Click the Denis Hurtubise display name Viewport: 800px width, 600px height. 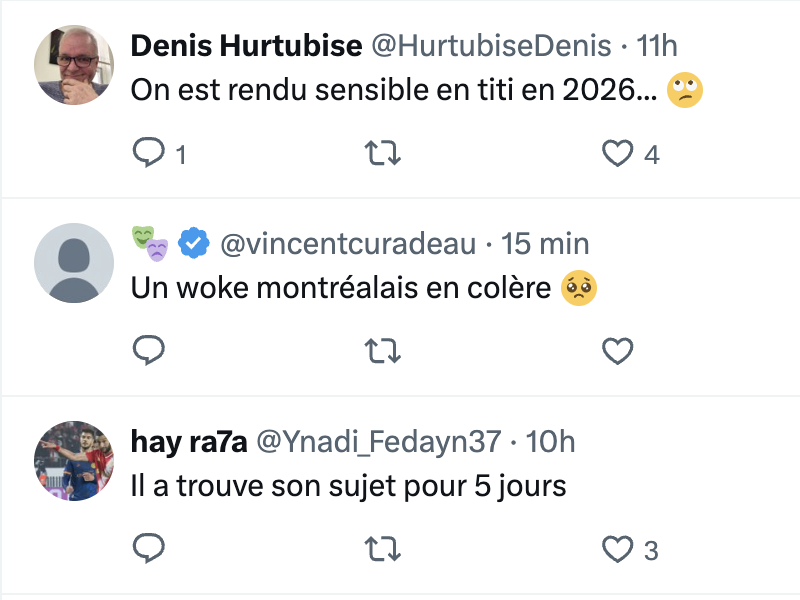click(x=246, y=45)
